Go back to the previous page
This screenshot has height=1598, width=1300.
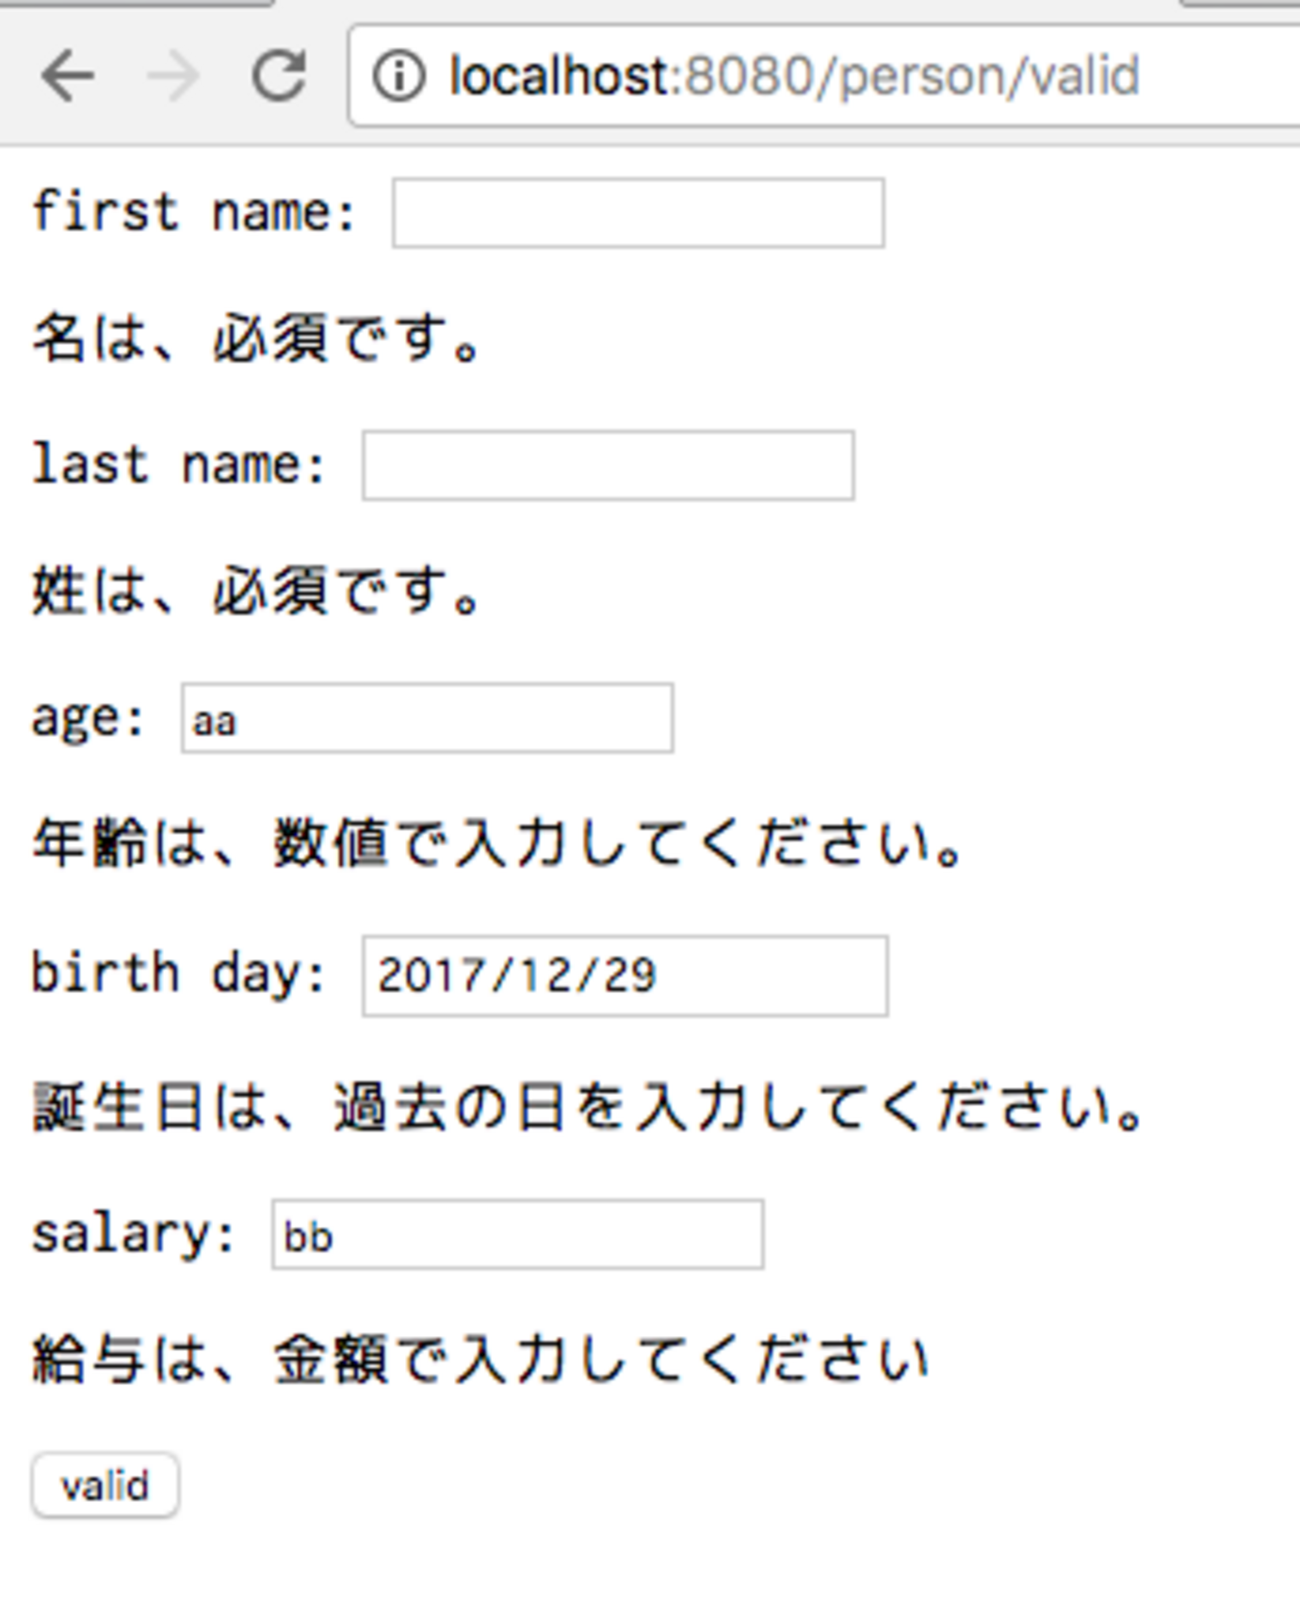[67, 76]
